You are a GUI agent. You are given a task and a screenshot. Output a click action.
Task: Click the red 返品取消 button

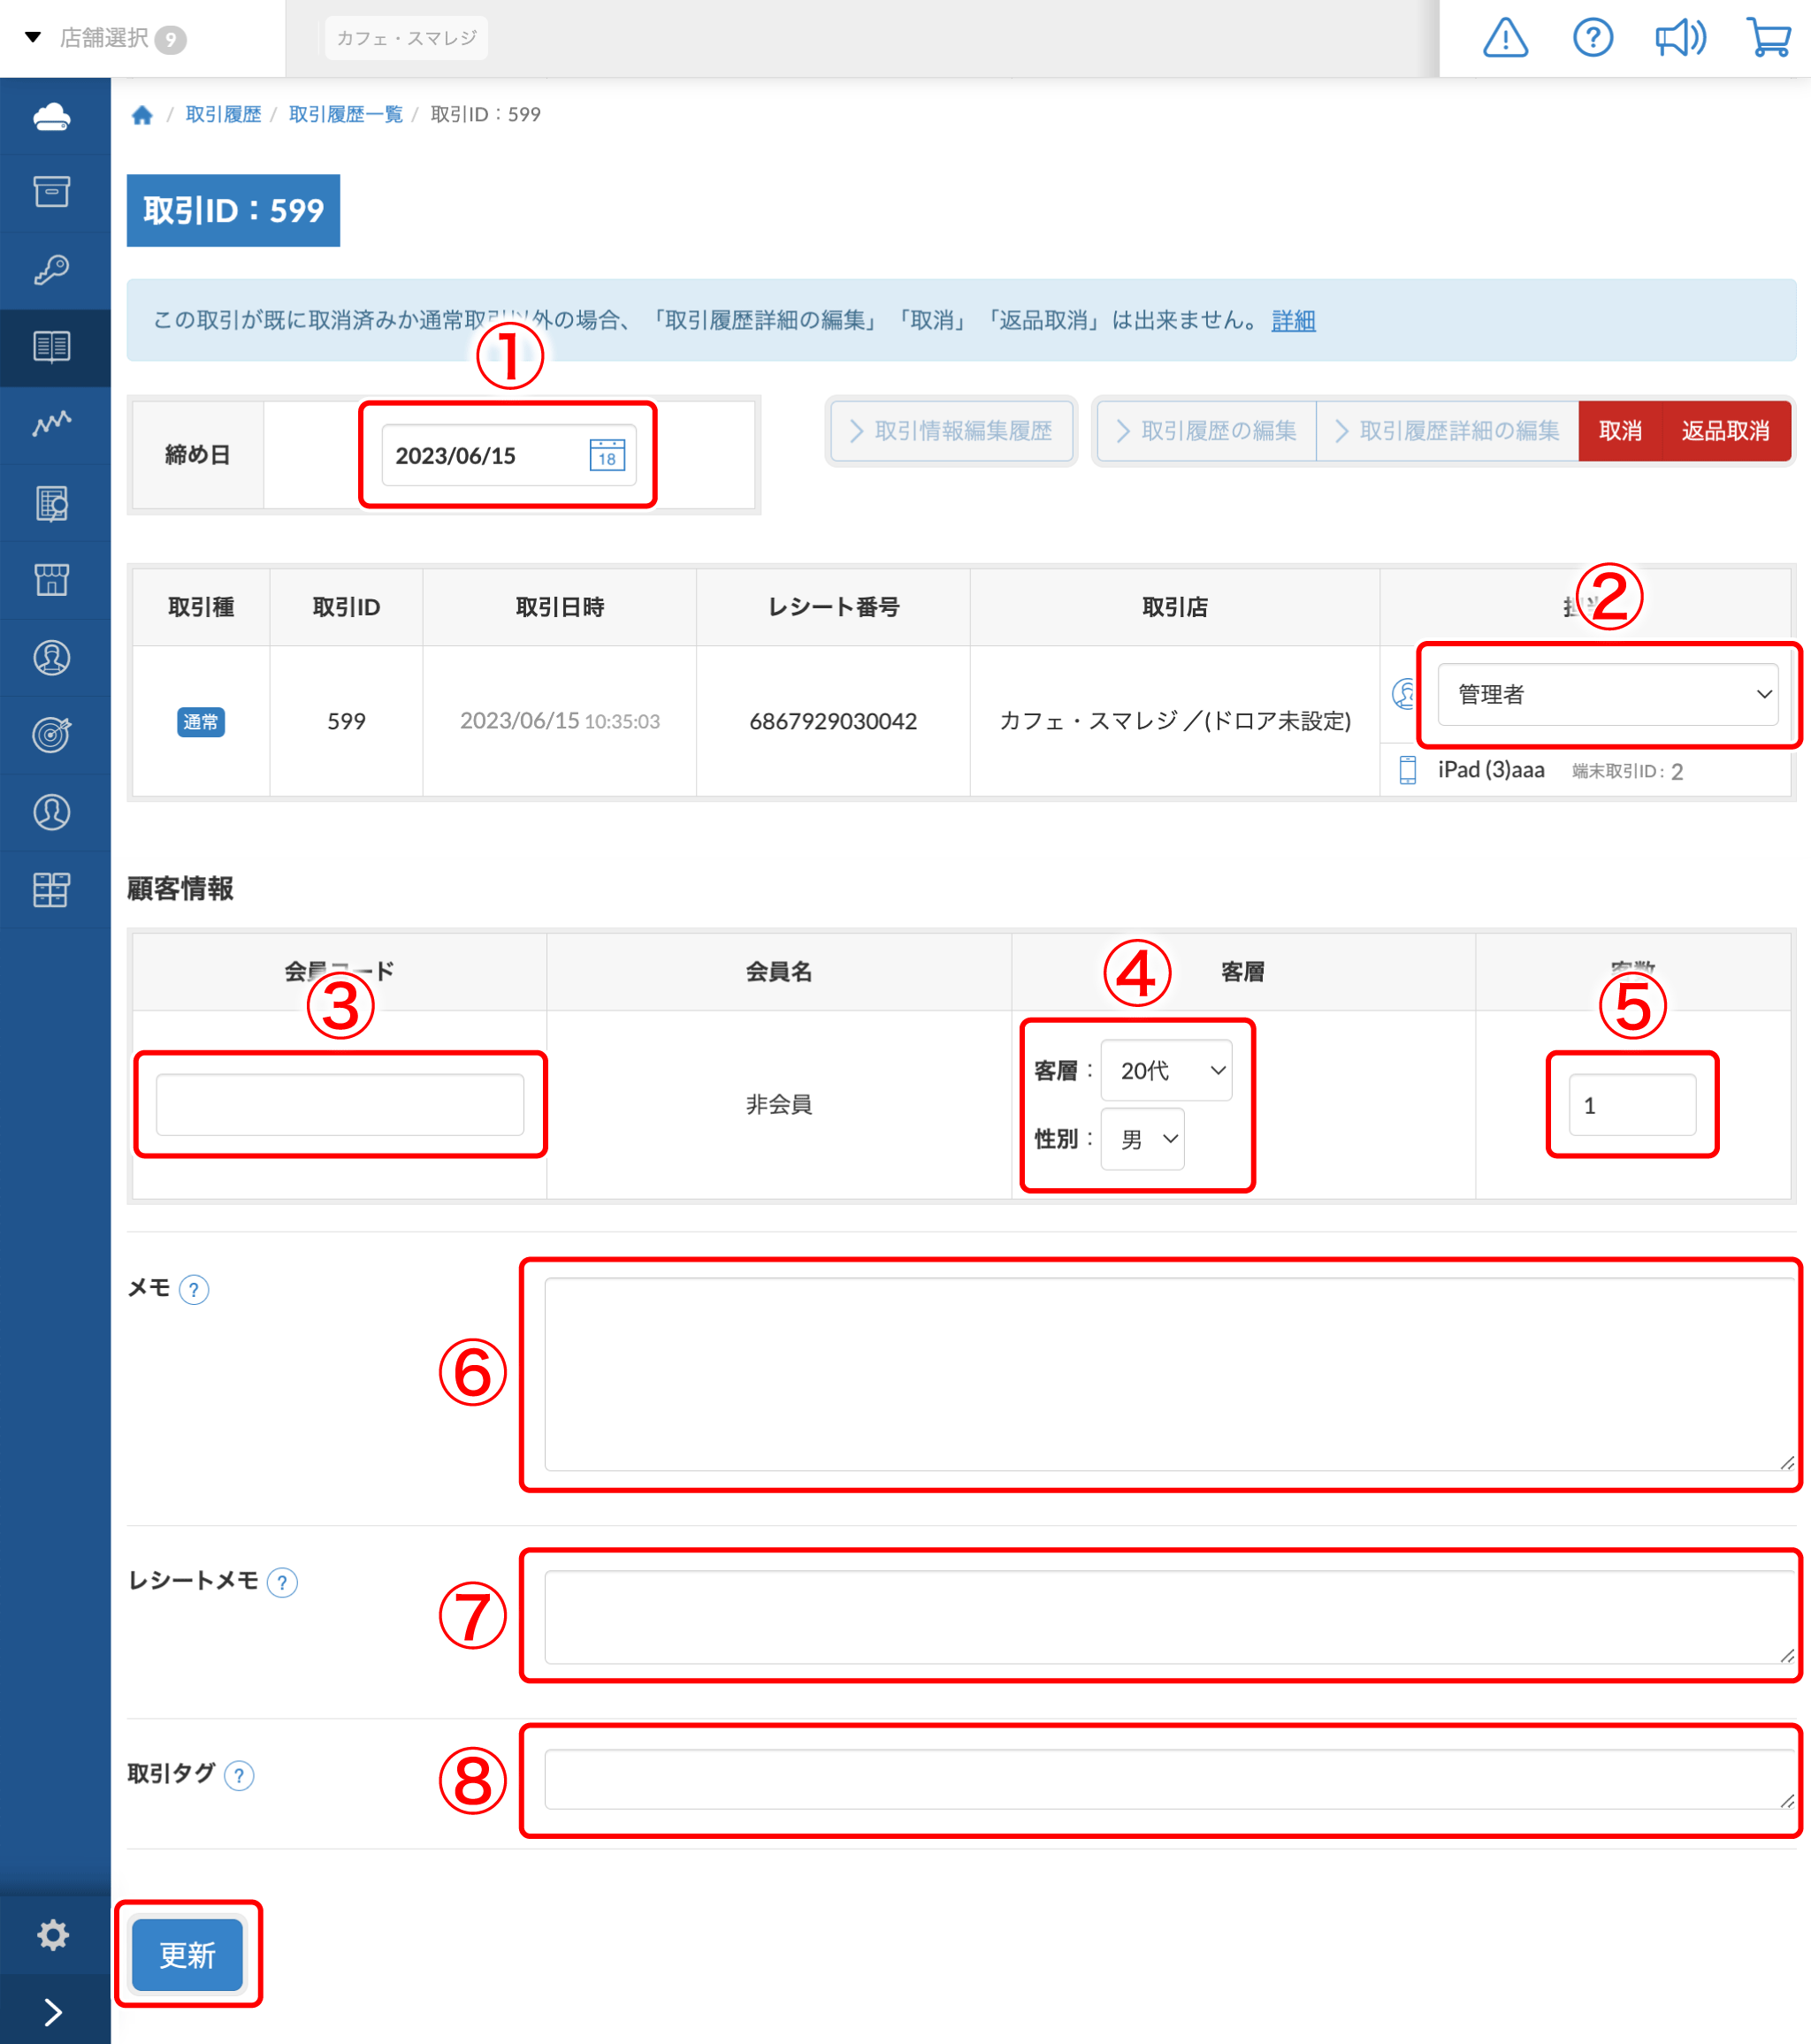[1725, 431]
